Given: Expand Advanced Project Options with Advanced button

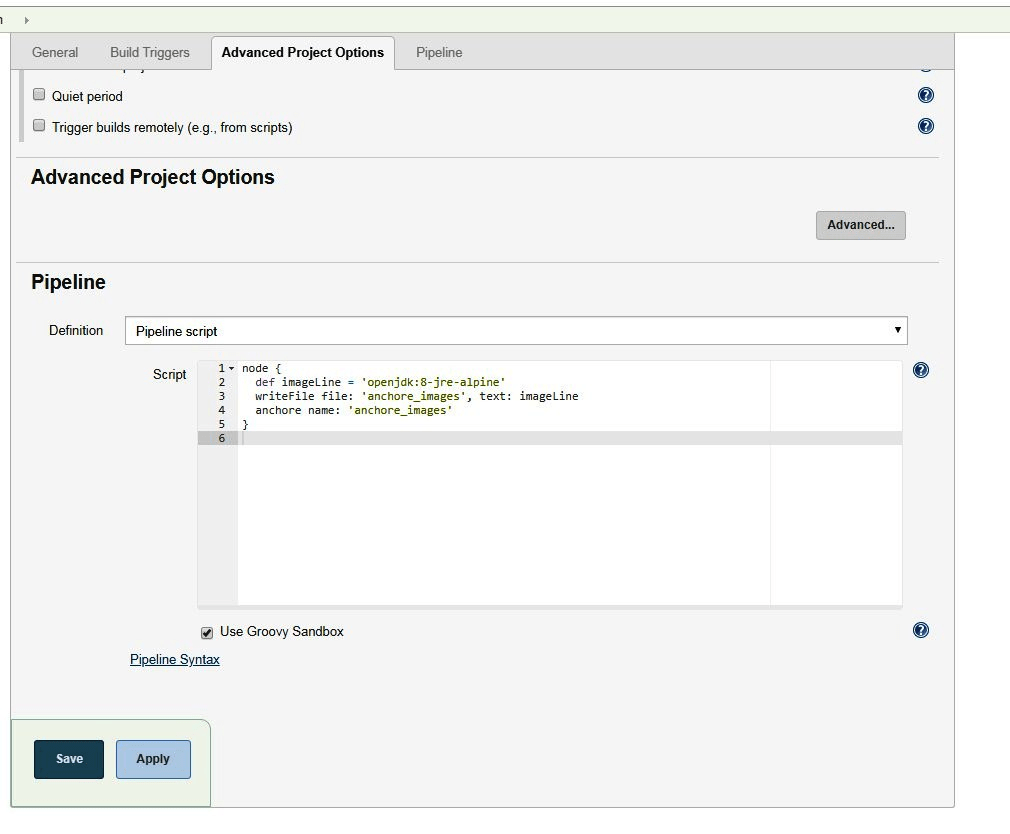Looking at the screenshot, I should point(860,225).
